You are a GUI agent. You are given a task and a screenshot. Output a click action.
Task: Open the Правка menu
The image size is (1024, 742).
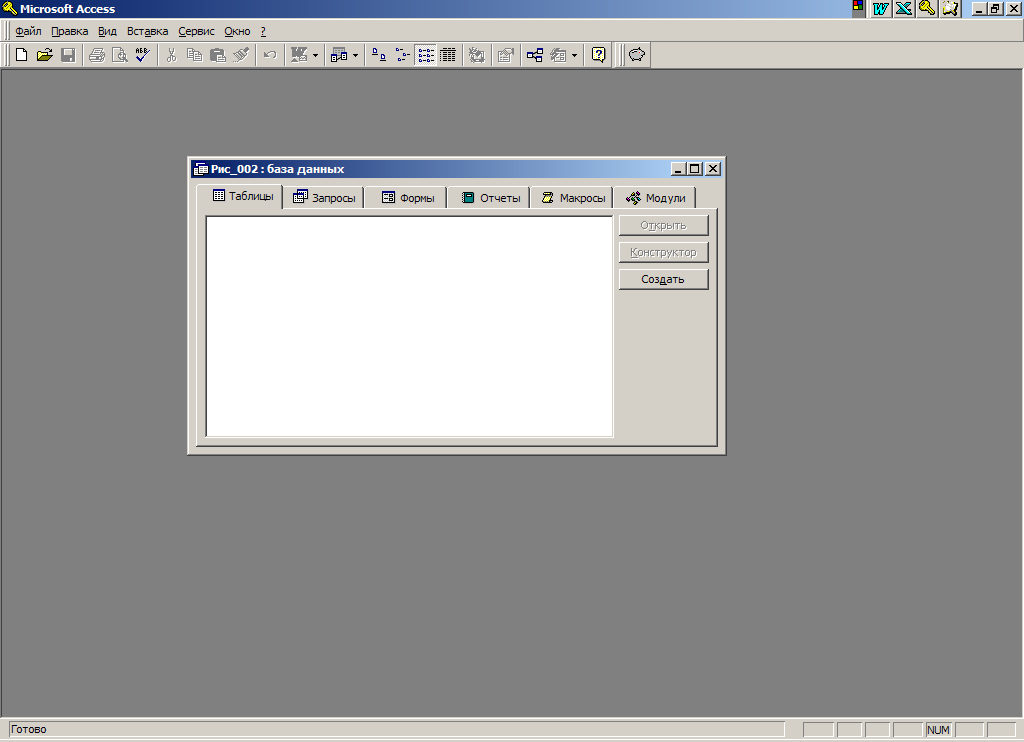click(x=70, y=31)
